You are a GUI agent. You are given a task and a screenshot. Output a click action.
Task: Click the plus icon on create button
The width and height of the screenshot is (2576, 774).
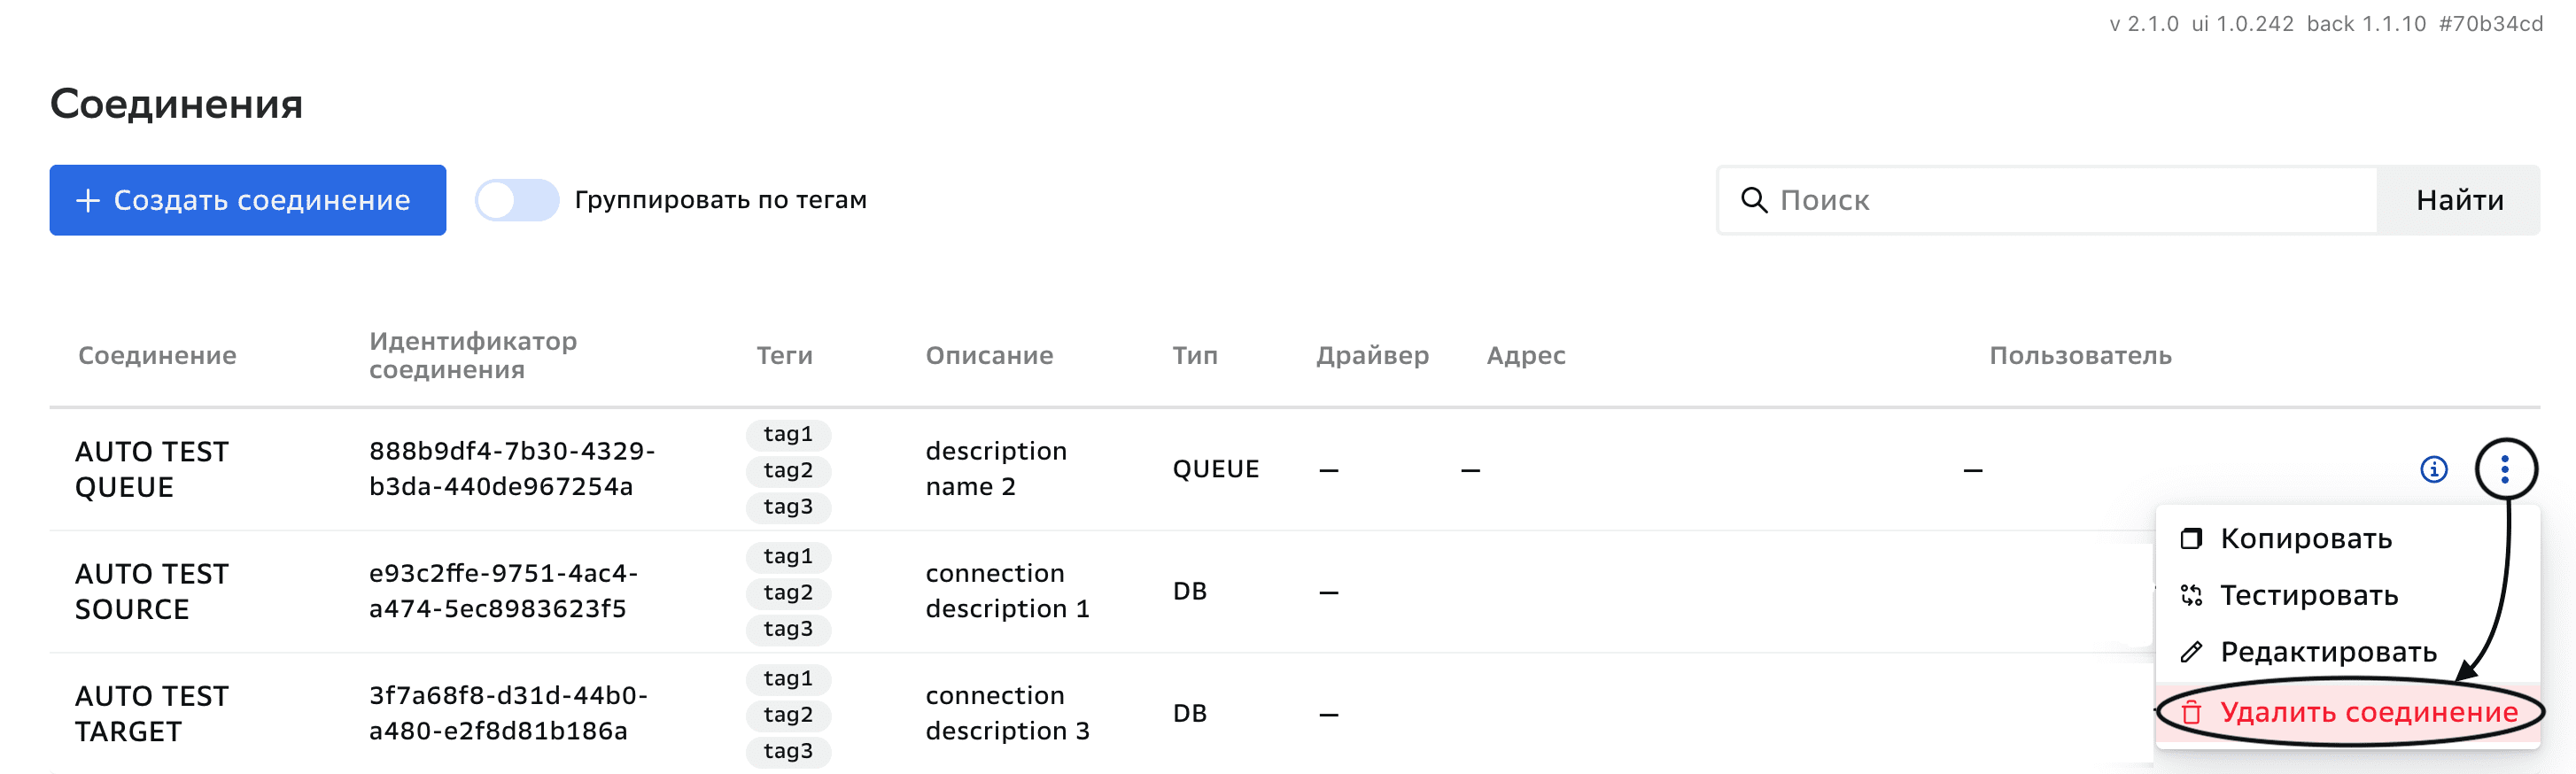pos(88,200)
